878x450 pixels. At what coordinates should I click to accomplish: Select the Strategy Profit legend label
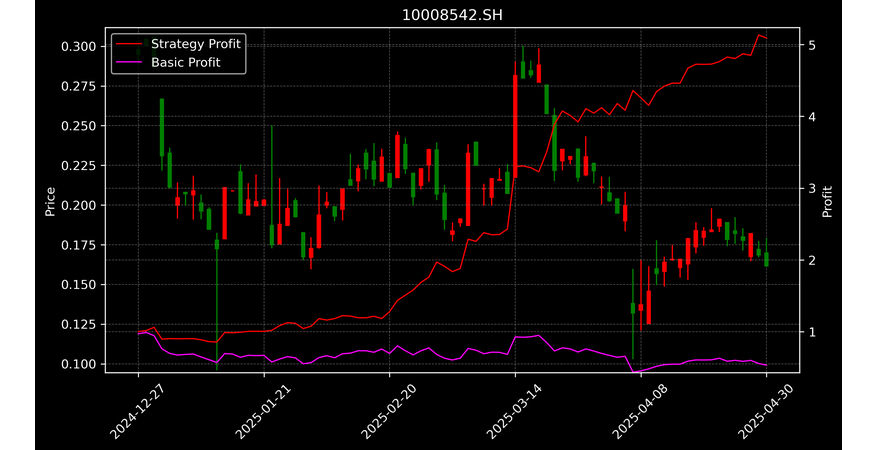click(x=196, y=44)
